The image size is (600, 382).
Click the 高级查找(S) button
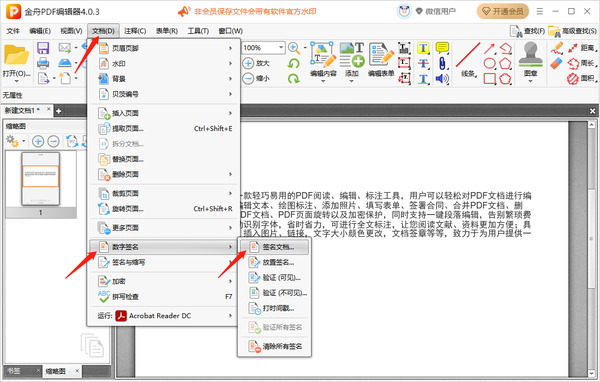572,31
